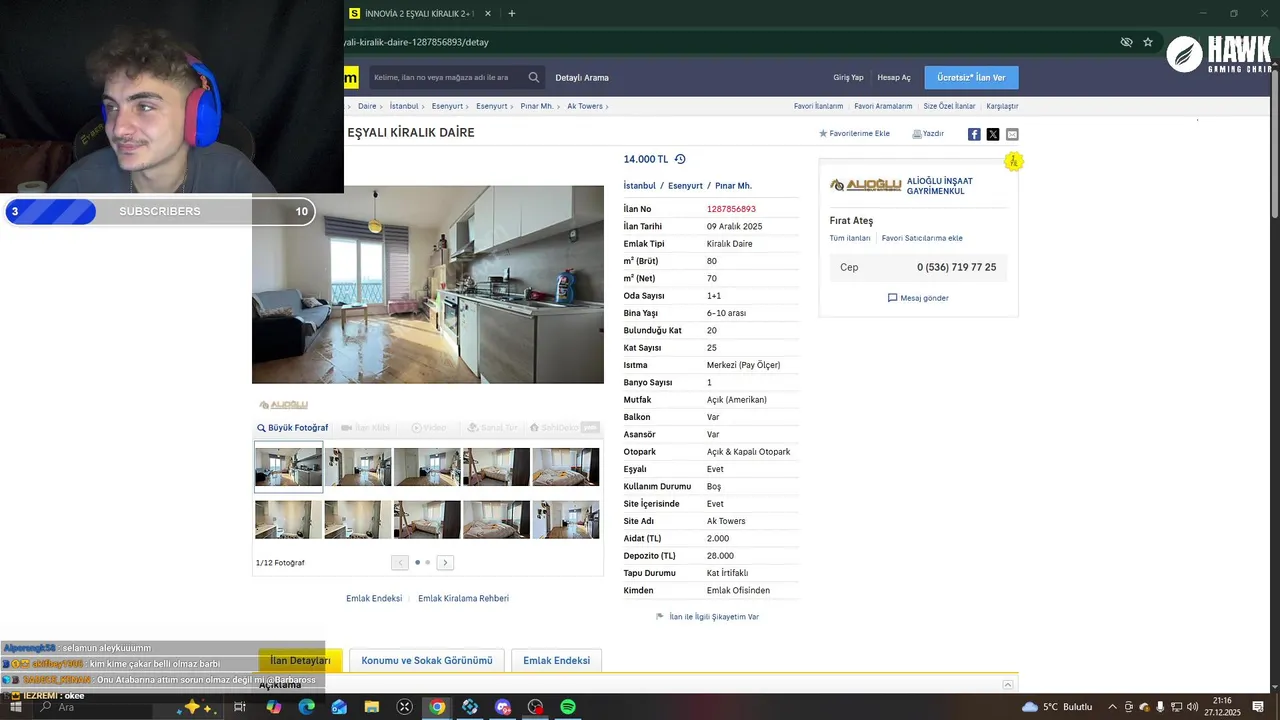Click the 1 Yıl yellow badge
The width and height of the screenshot is (1280, 720).
(x=1014, y=161)
